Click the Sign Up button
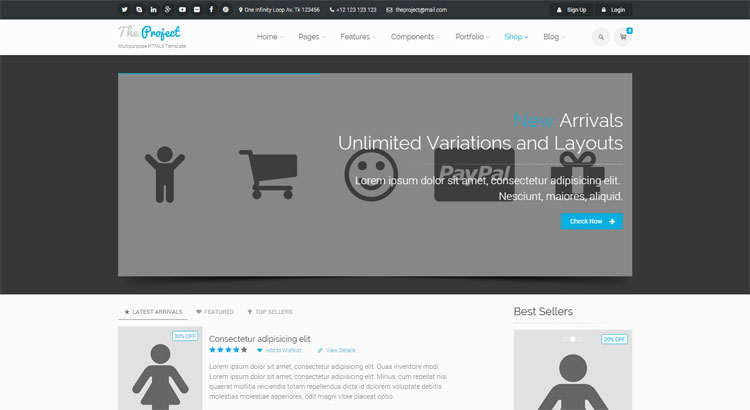This screenshot has height=410, width=750. 571,9
